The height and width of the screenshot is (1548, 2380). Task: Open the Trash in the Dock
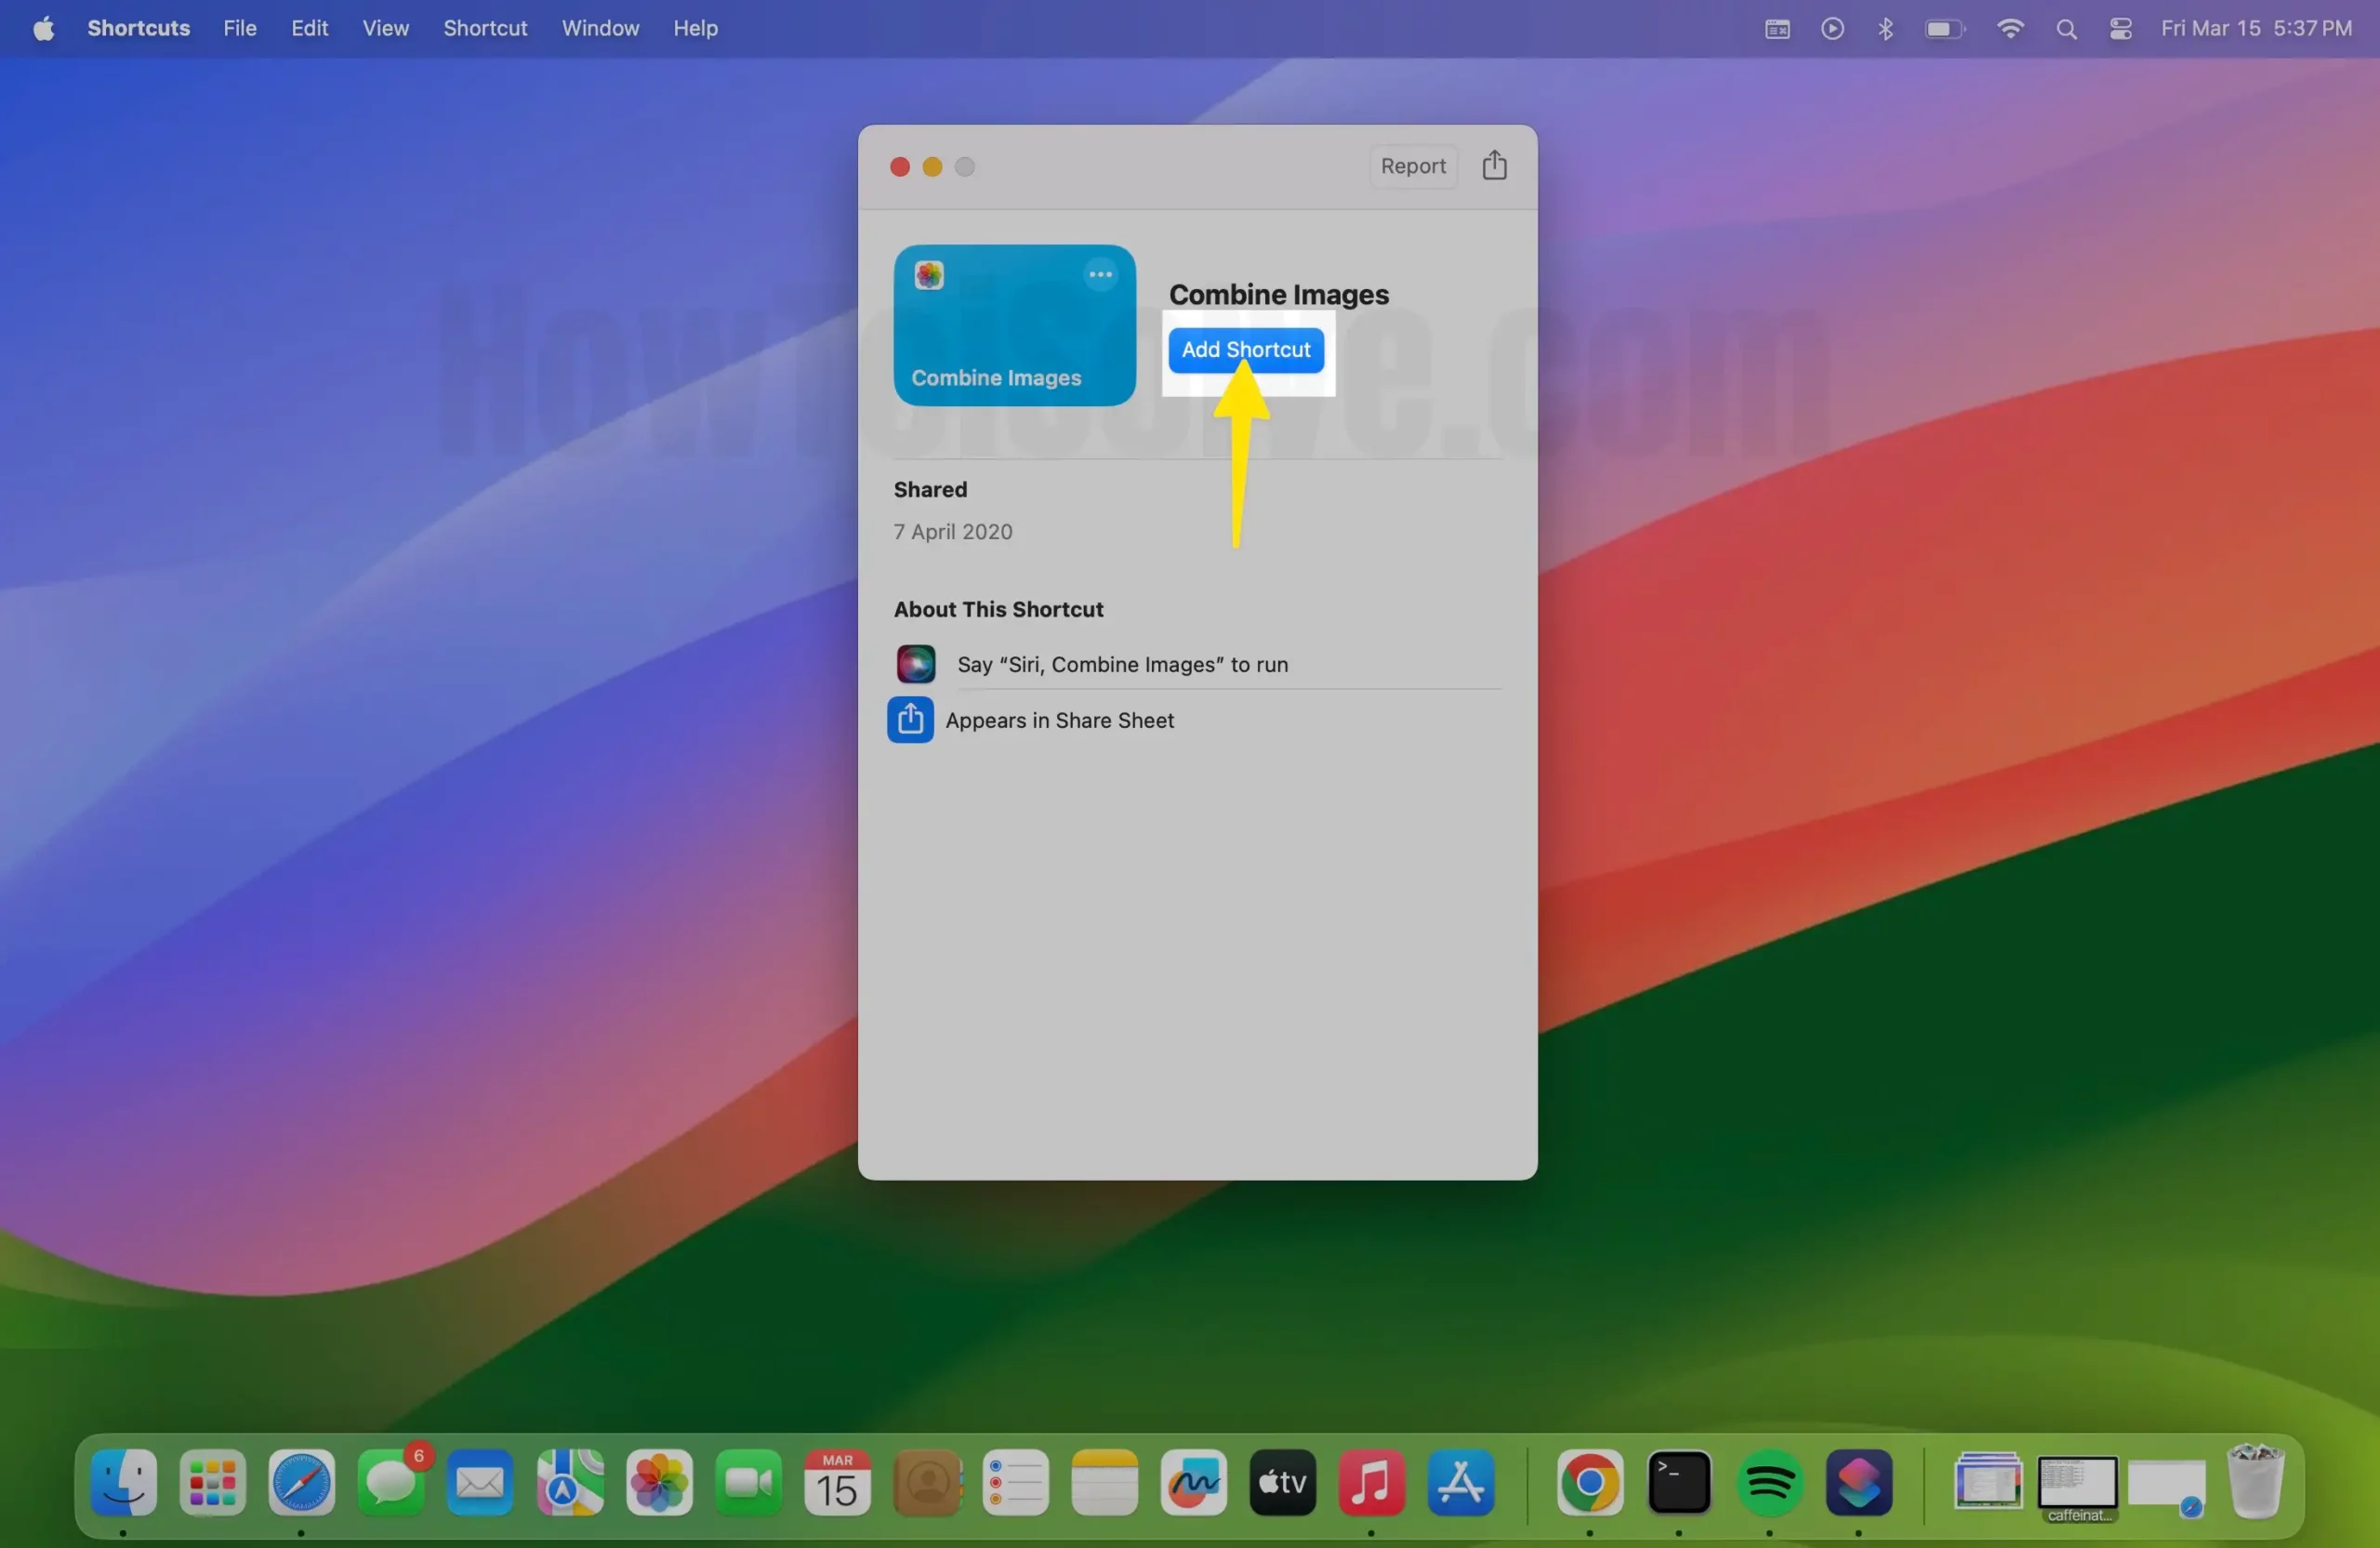2255,1481
